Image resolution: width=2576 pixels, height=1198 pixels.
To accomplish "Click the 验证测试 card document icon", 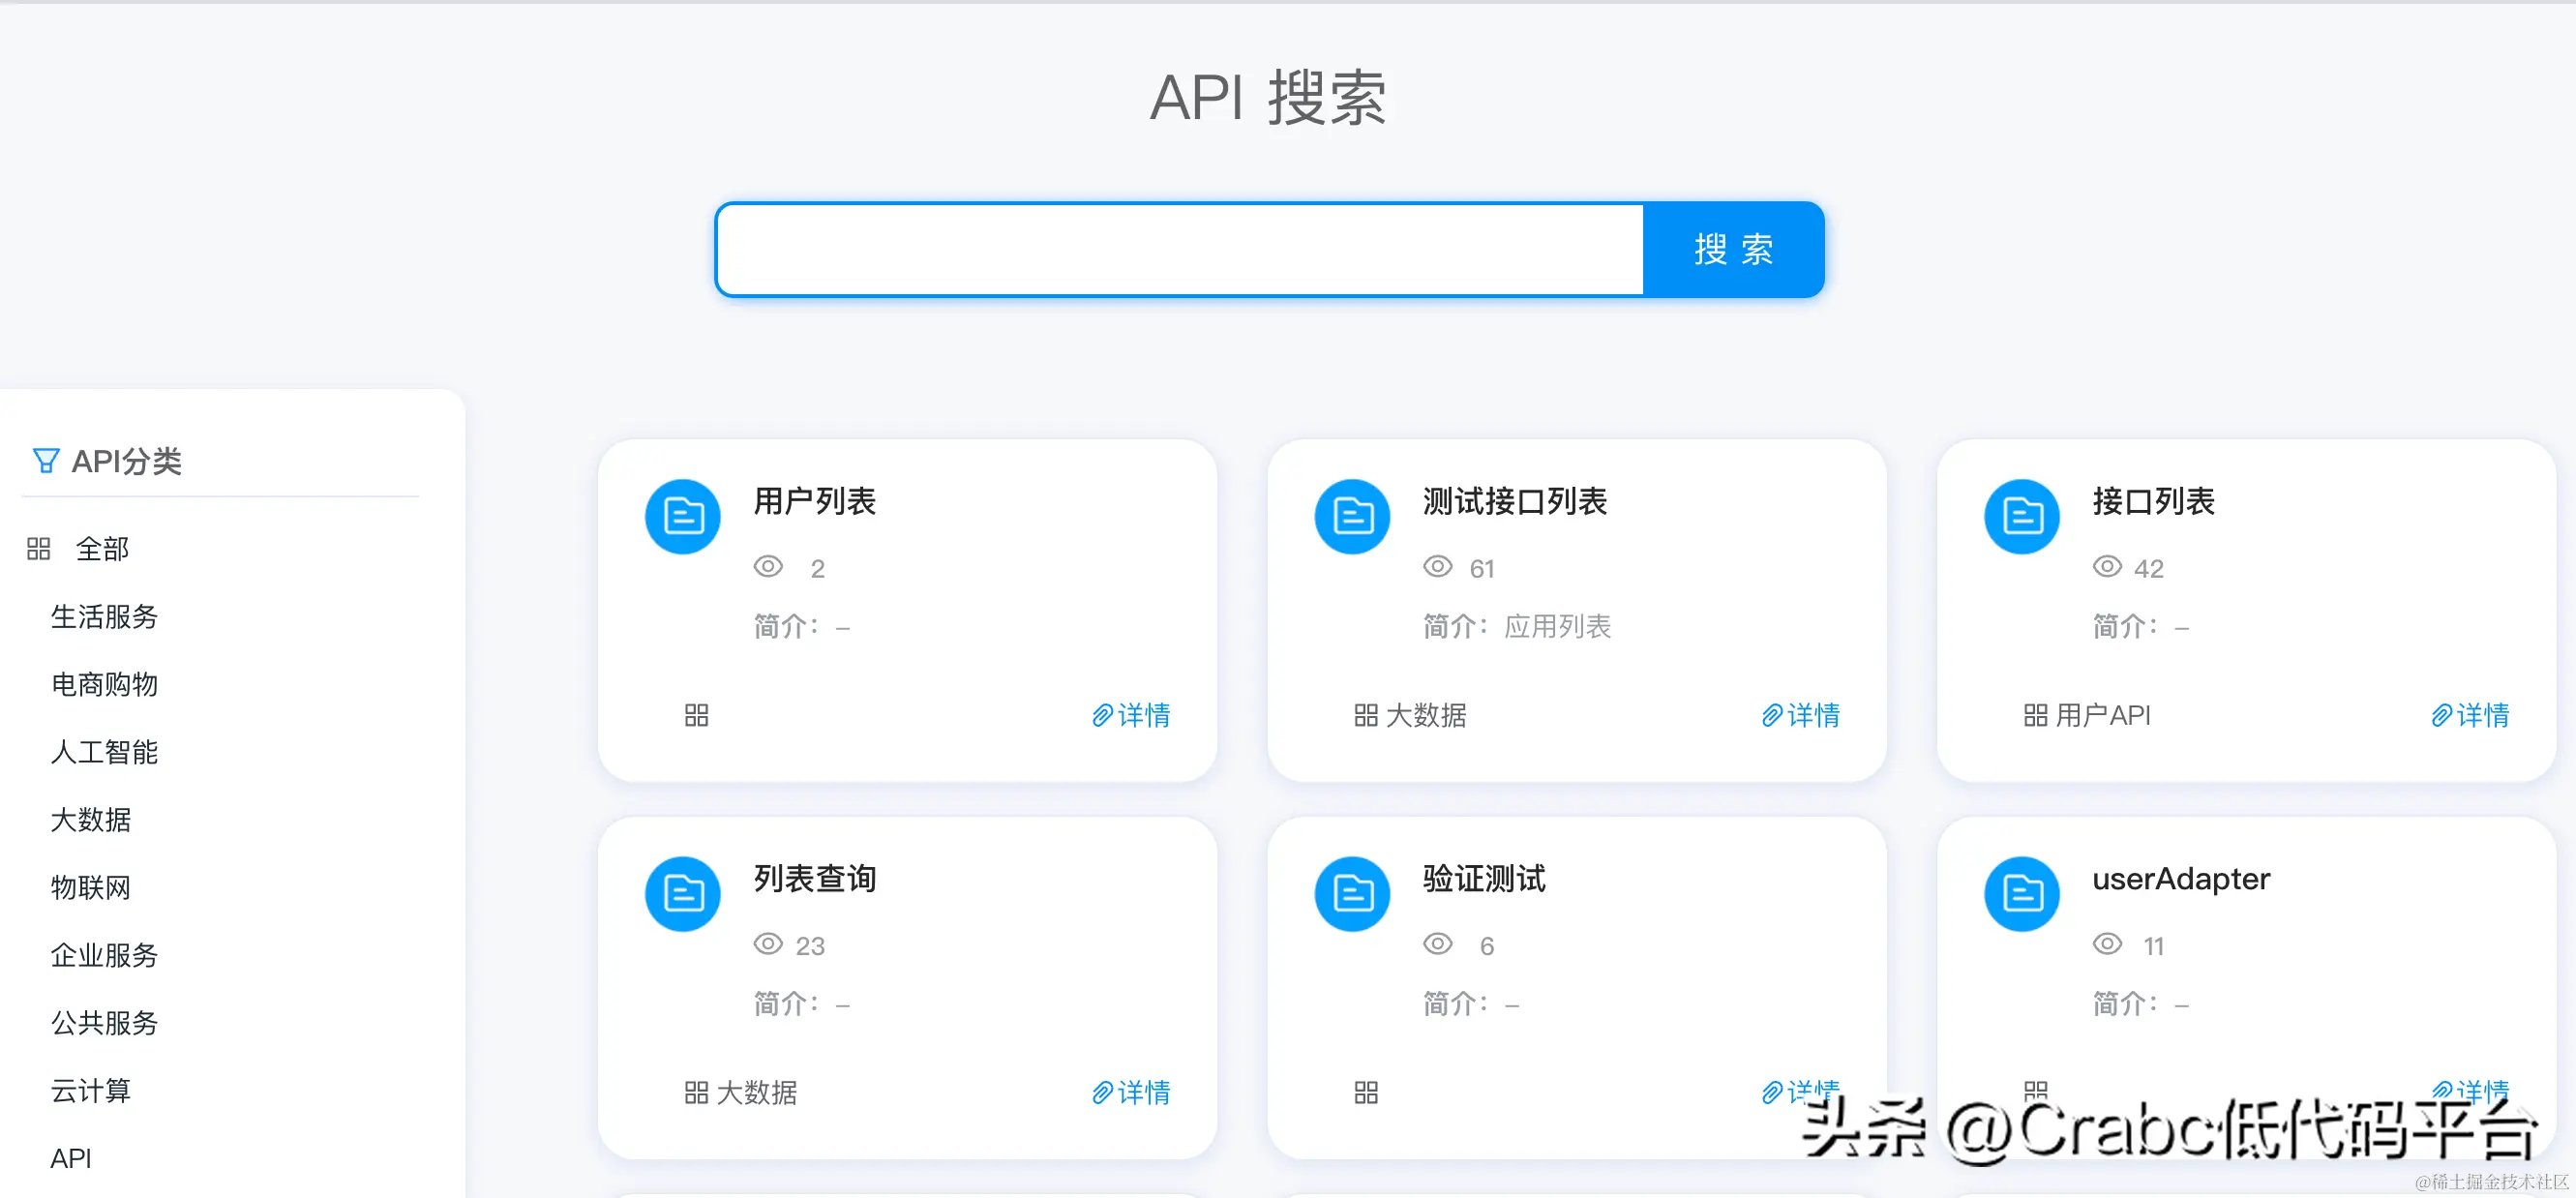I will 1352,893.
